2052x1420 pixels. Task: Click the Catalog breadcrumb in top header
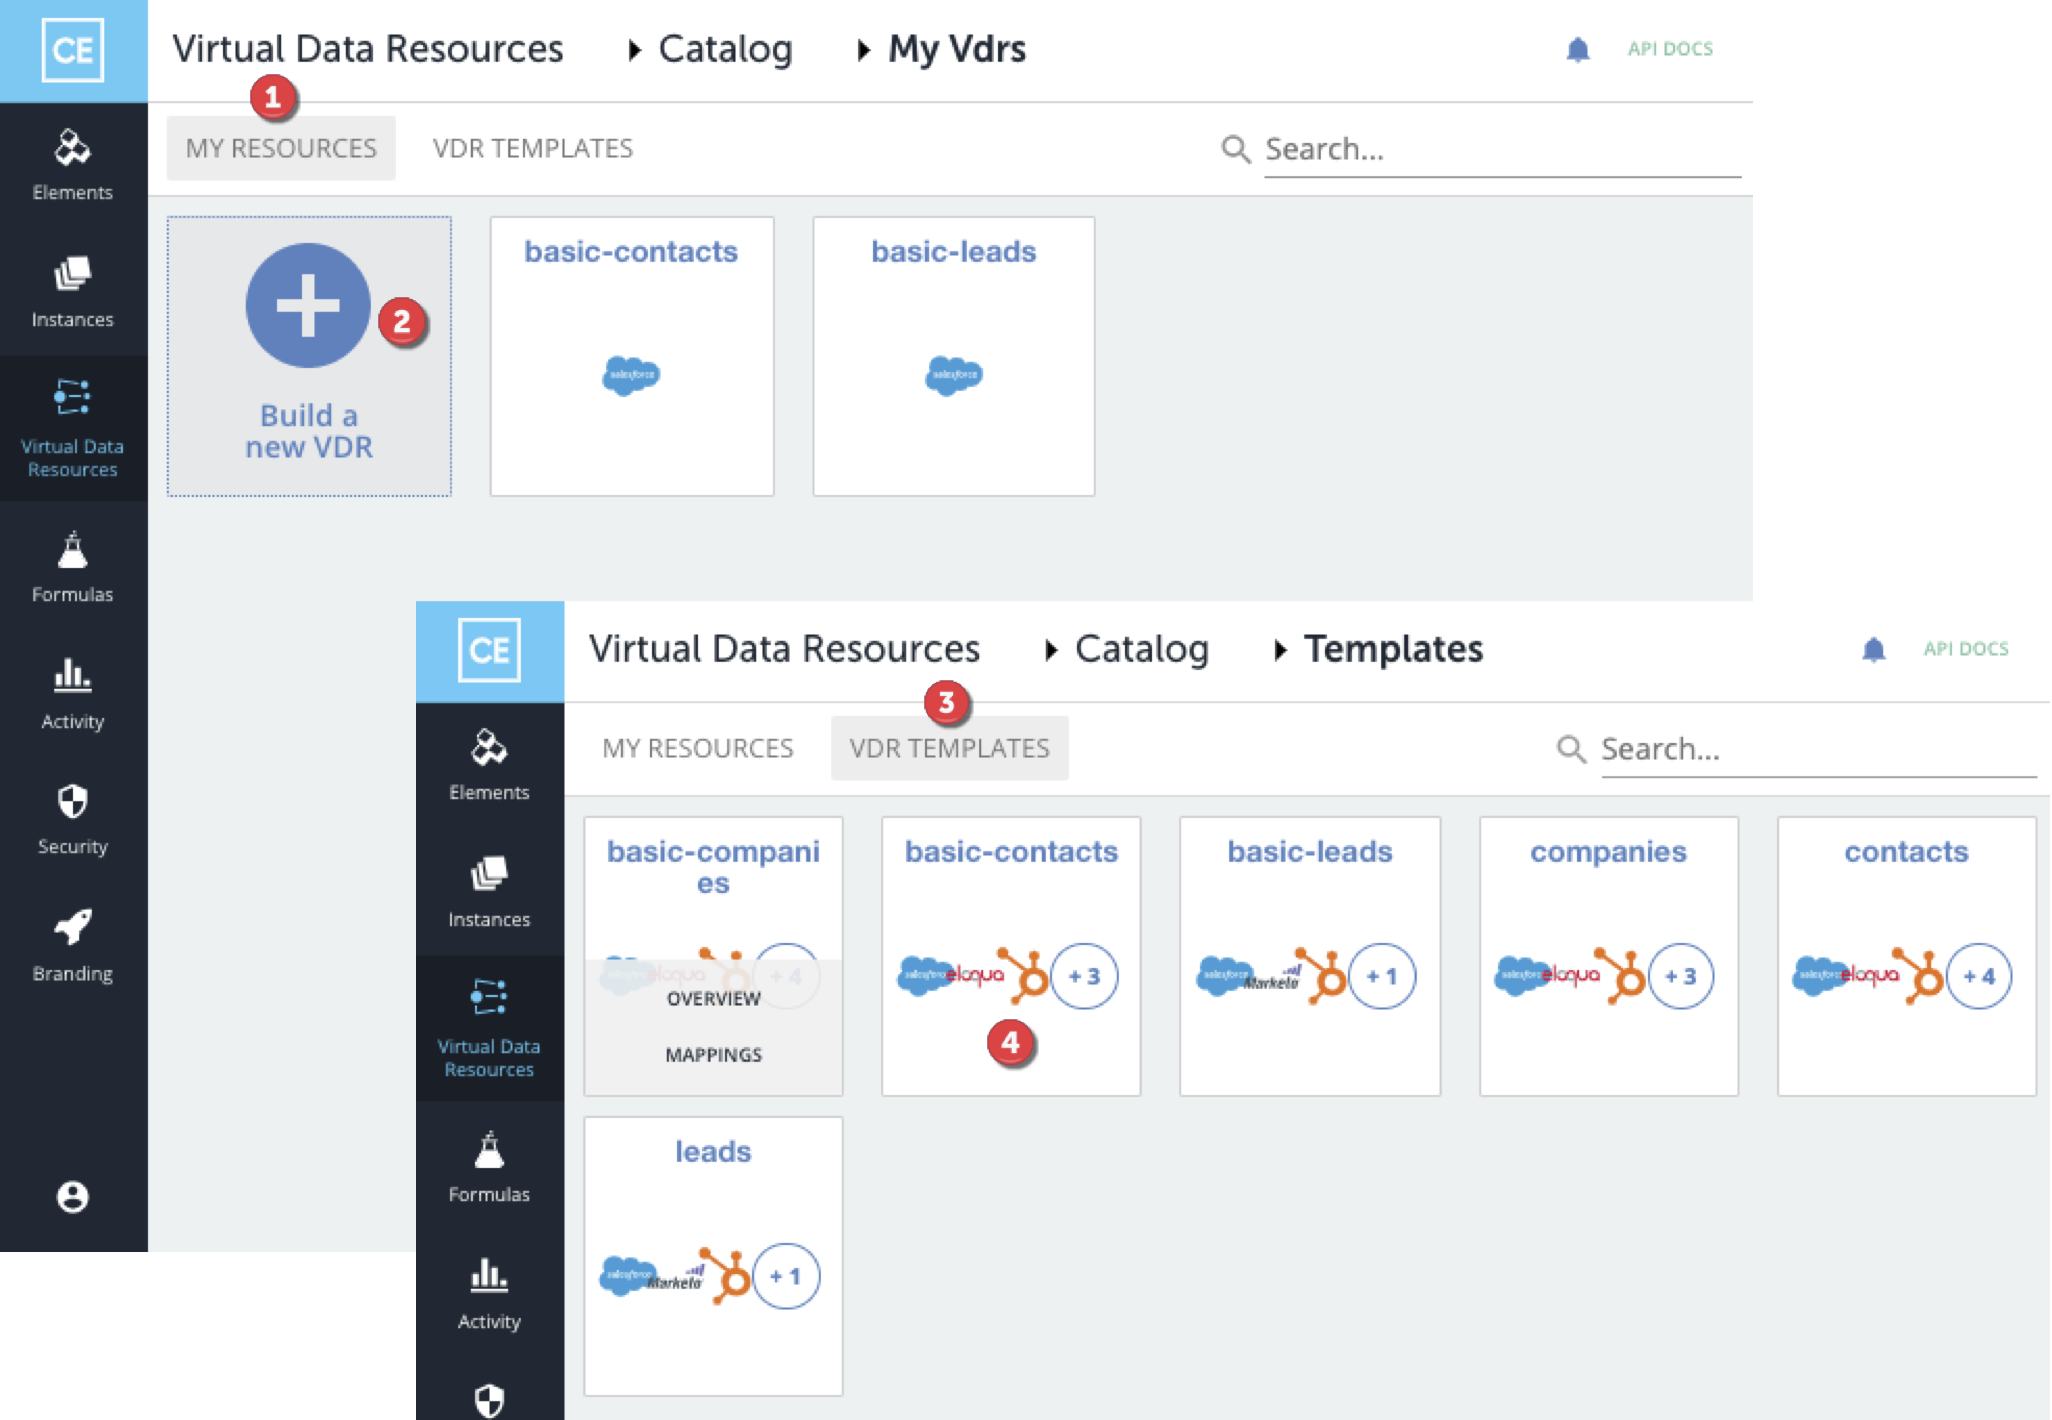point(725,49)
